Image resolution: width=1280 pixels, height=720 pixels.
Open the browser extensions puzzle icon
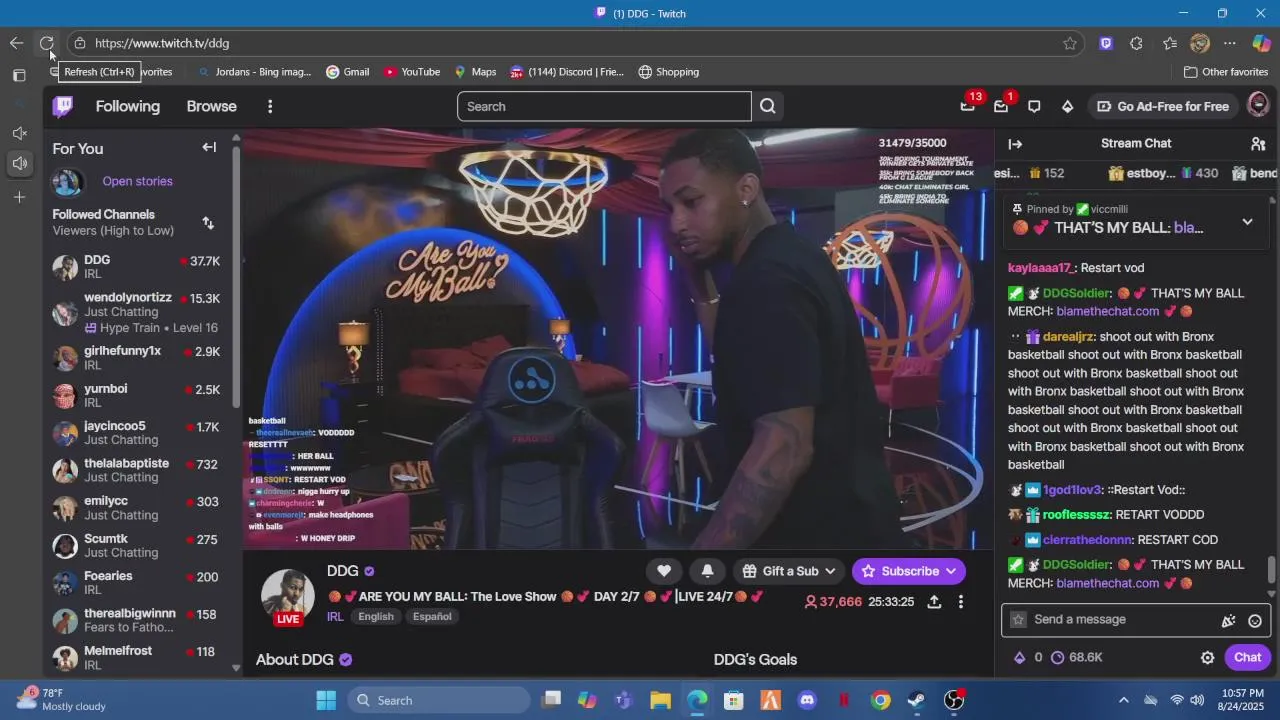pos(1136,43)
